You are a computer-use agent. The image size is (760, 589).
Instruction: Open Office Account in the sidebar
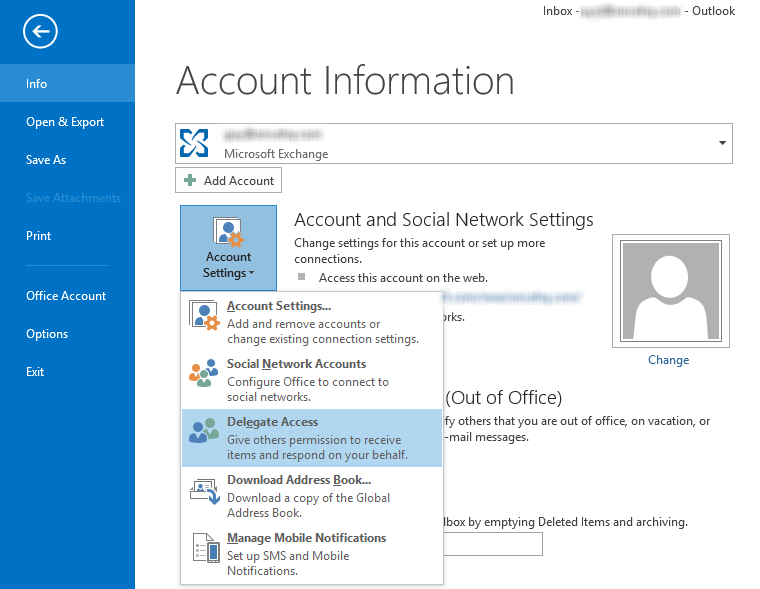click(67, 296)
